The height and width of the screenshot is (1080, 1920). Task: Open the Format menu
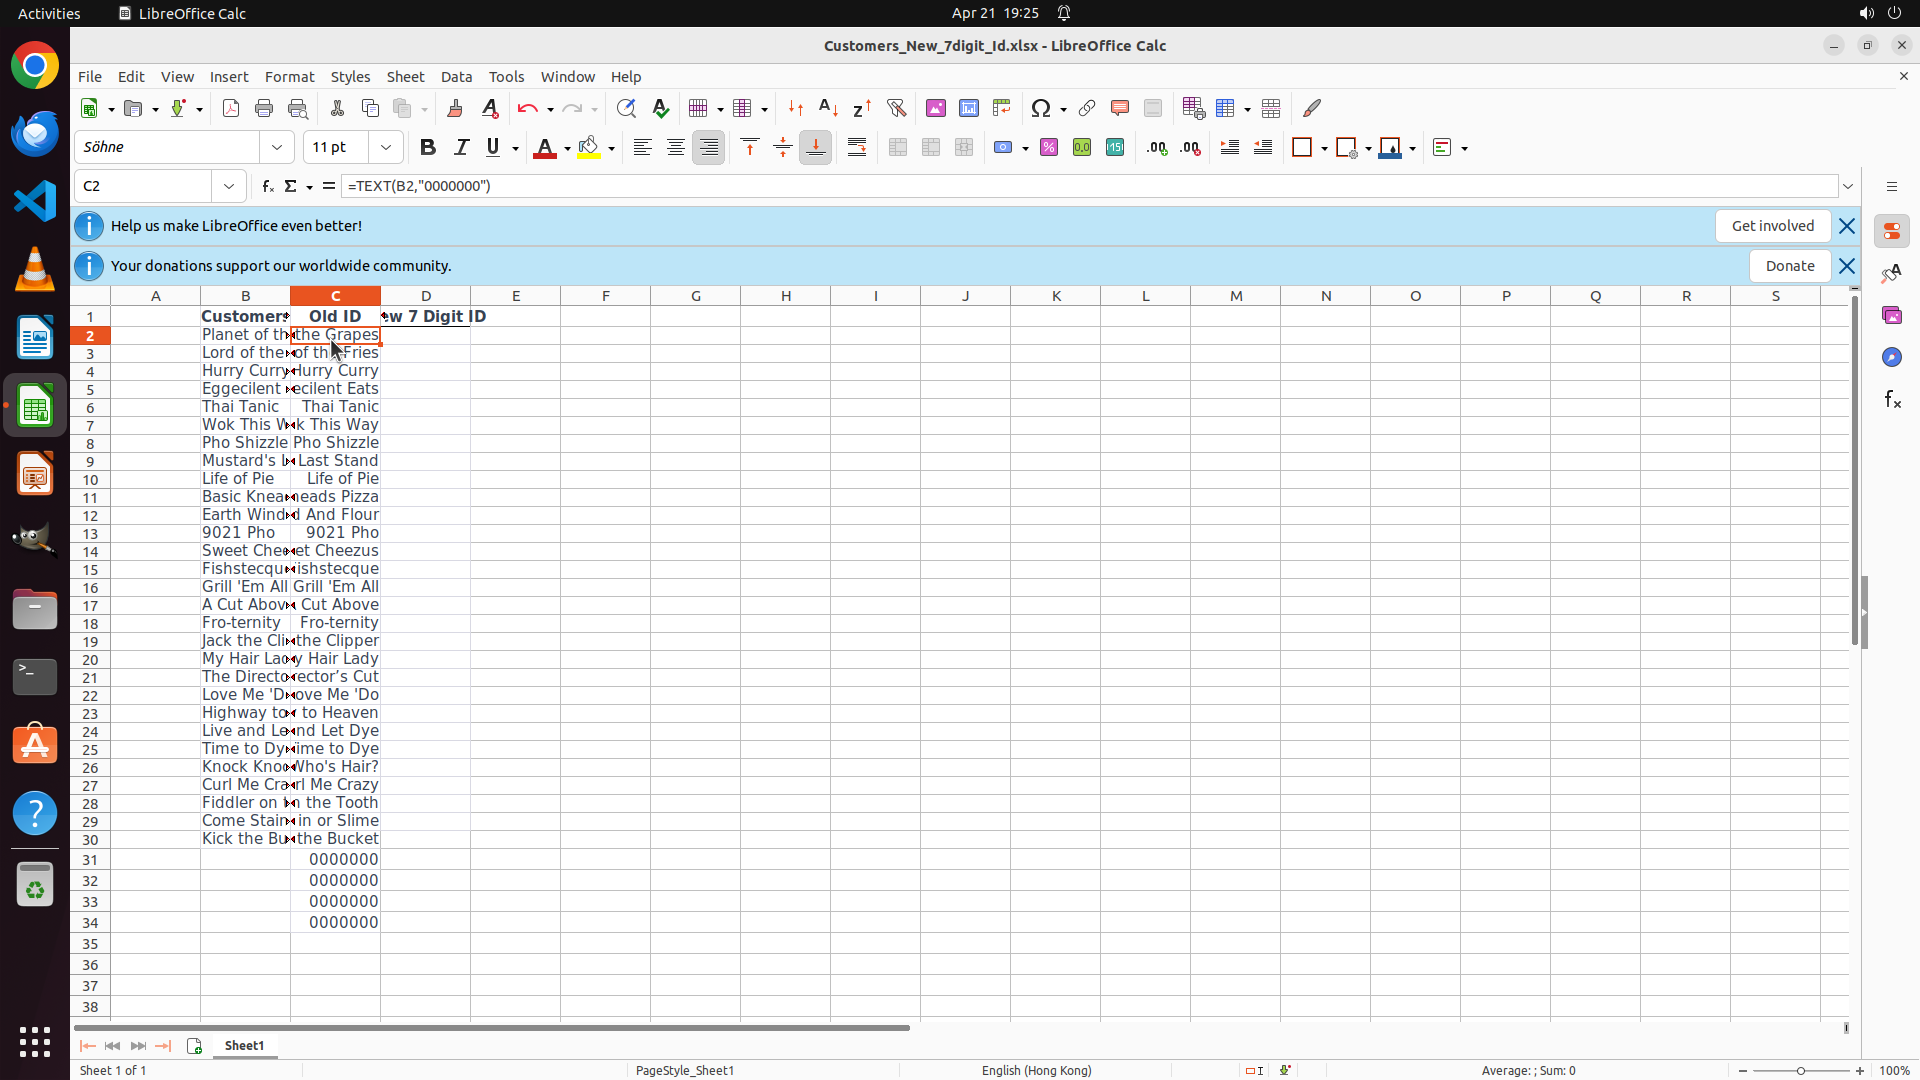(x=289, y=77)
